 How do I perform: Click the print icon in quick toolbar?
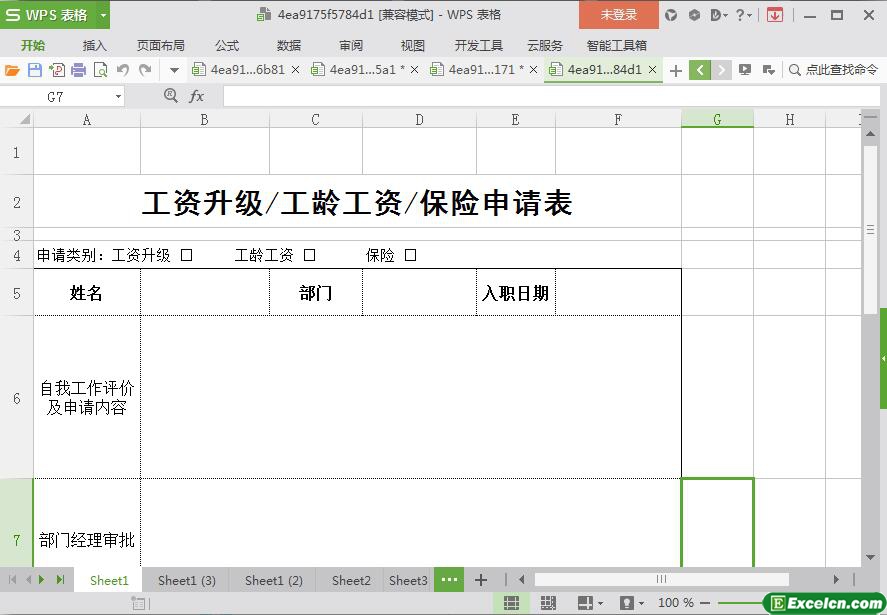(x=79, y=70)
